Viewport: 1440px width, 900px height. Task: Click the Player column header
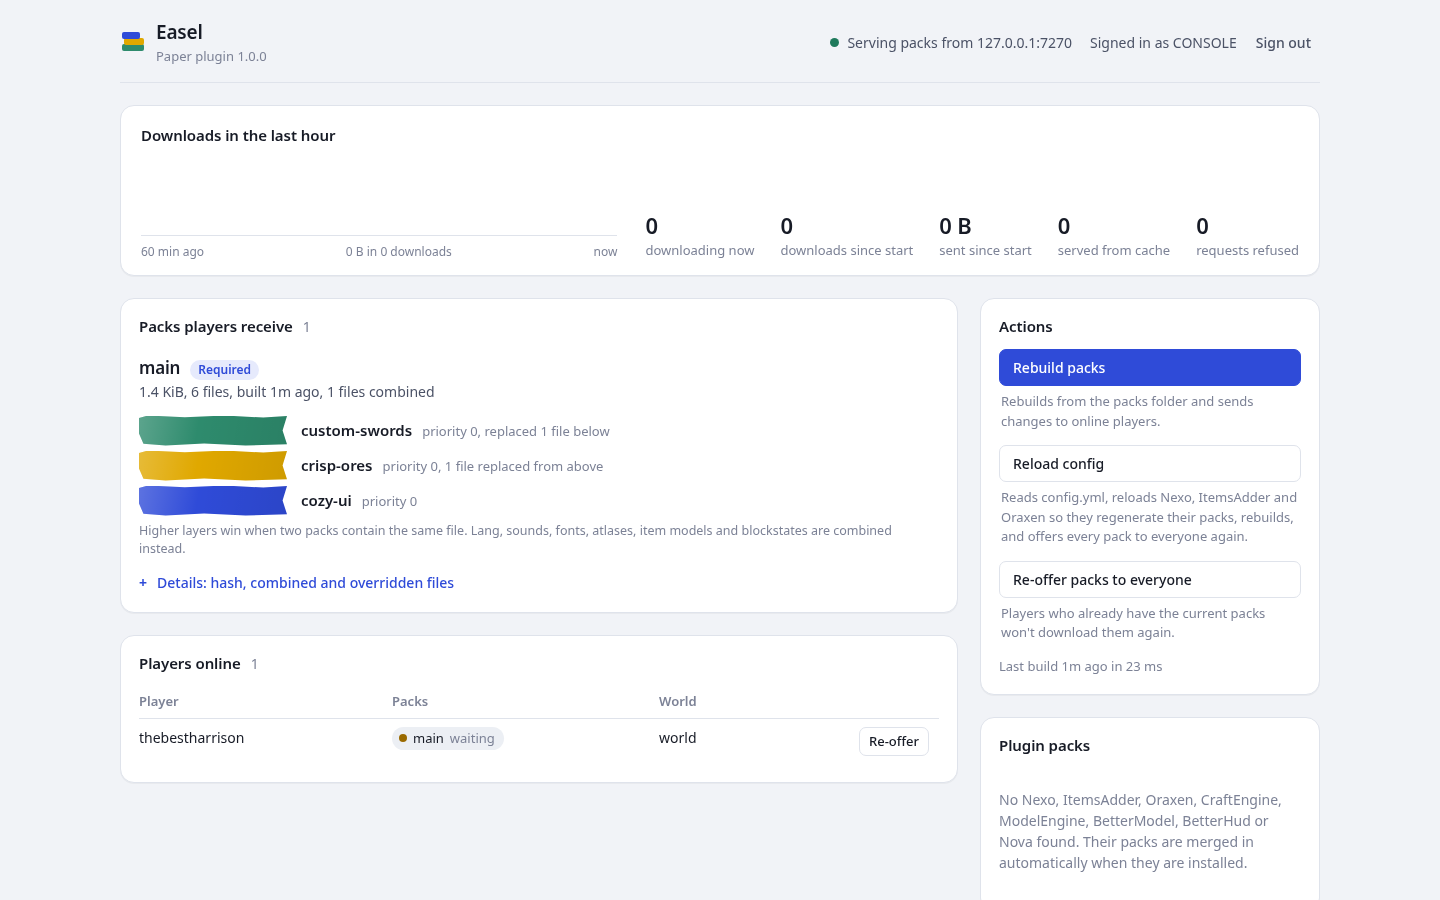pyautogui.click(x=159, y=702)
